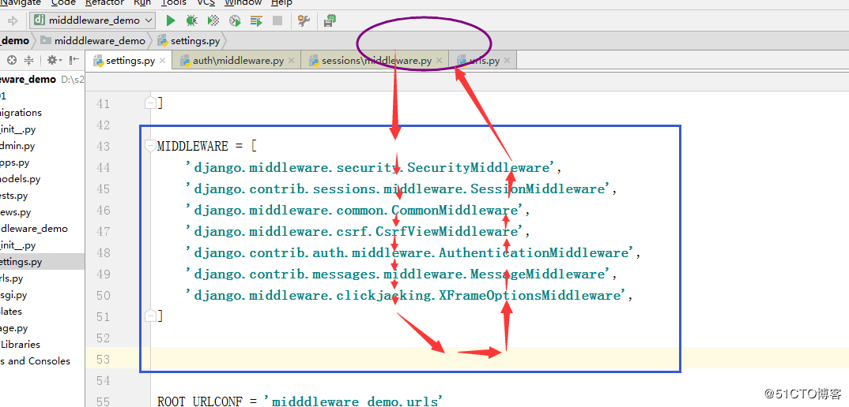This screenshot has height=407, width=849.
Task: Toggle fold marker on line 41
Action: 150,102
